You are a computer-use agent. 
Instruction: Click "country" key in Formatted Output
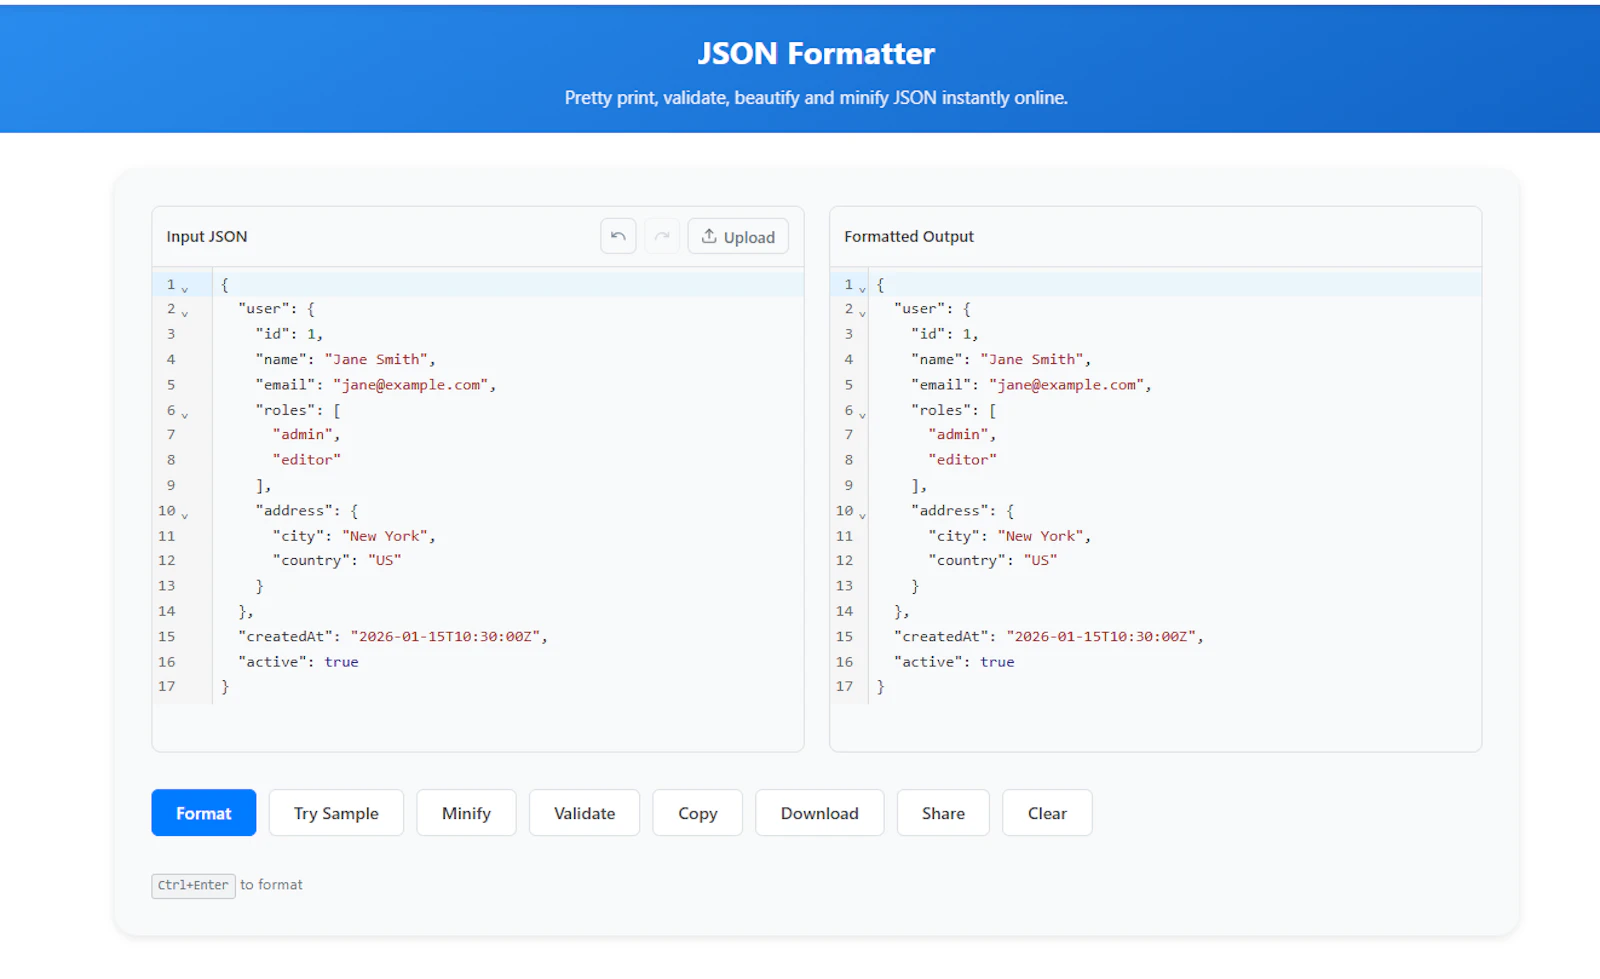967,560
